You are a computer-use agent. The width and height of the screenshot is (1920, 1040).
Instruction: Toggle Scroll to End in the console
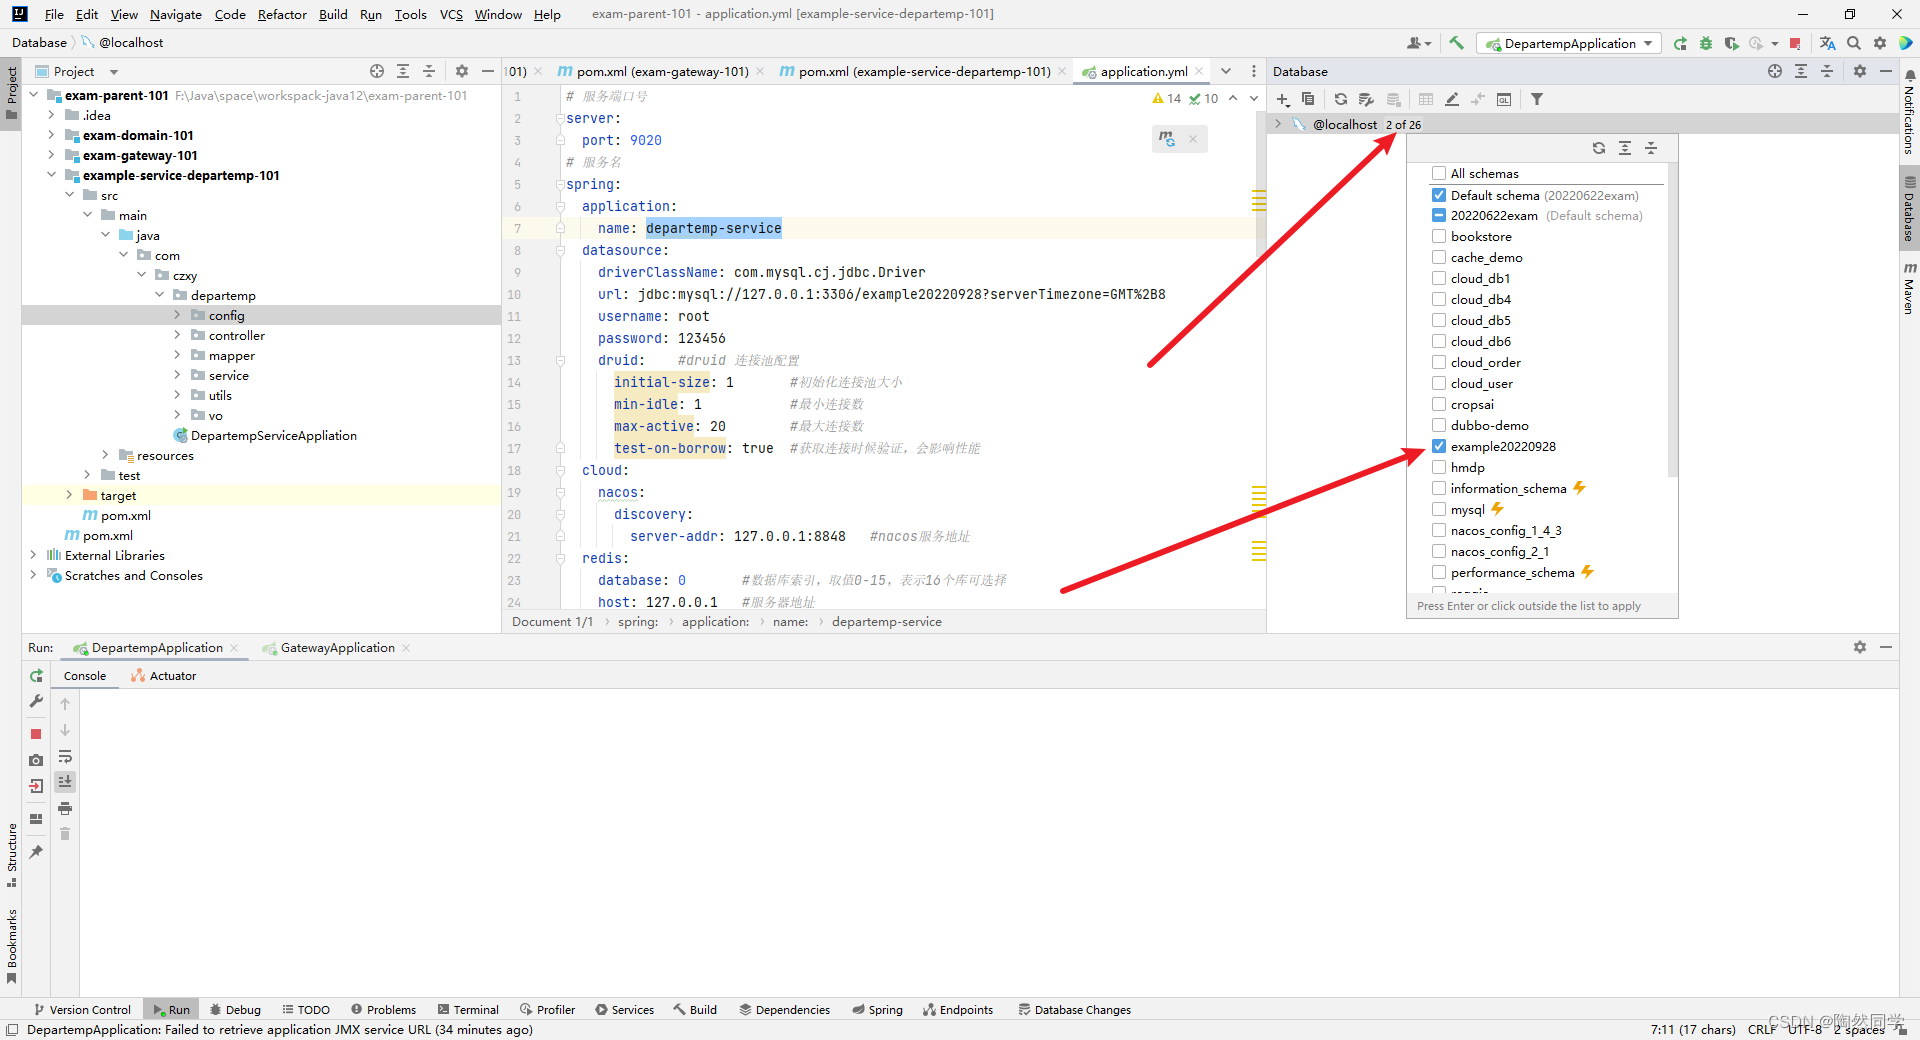click(65, 782)
